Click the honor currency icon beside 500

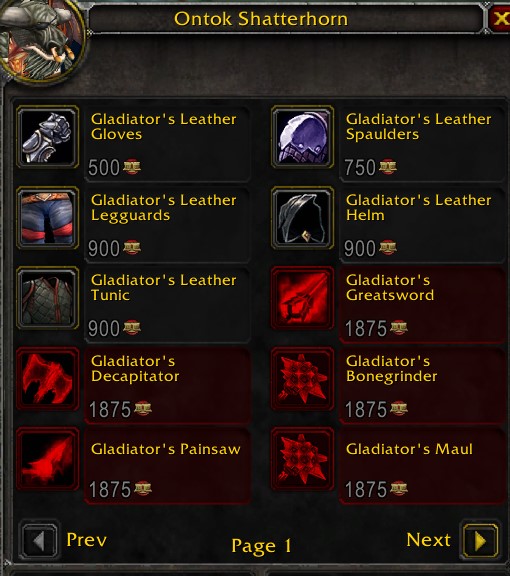[132, 167]
